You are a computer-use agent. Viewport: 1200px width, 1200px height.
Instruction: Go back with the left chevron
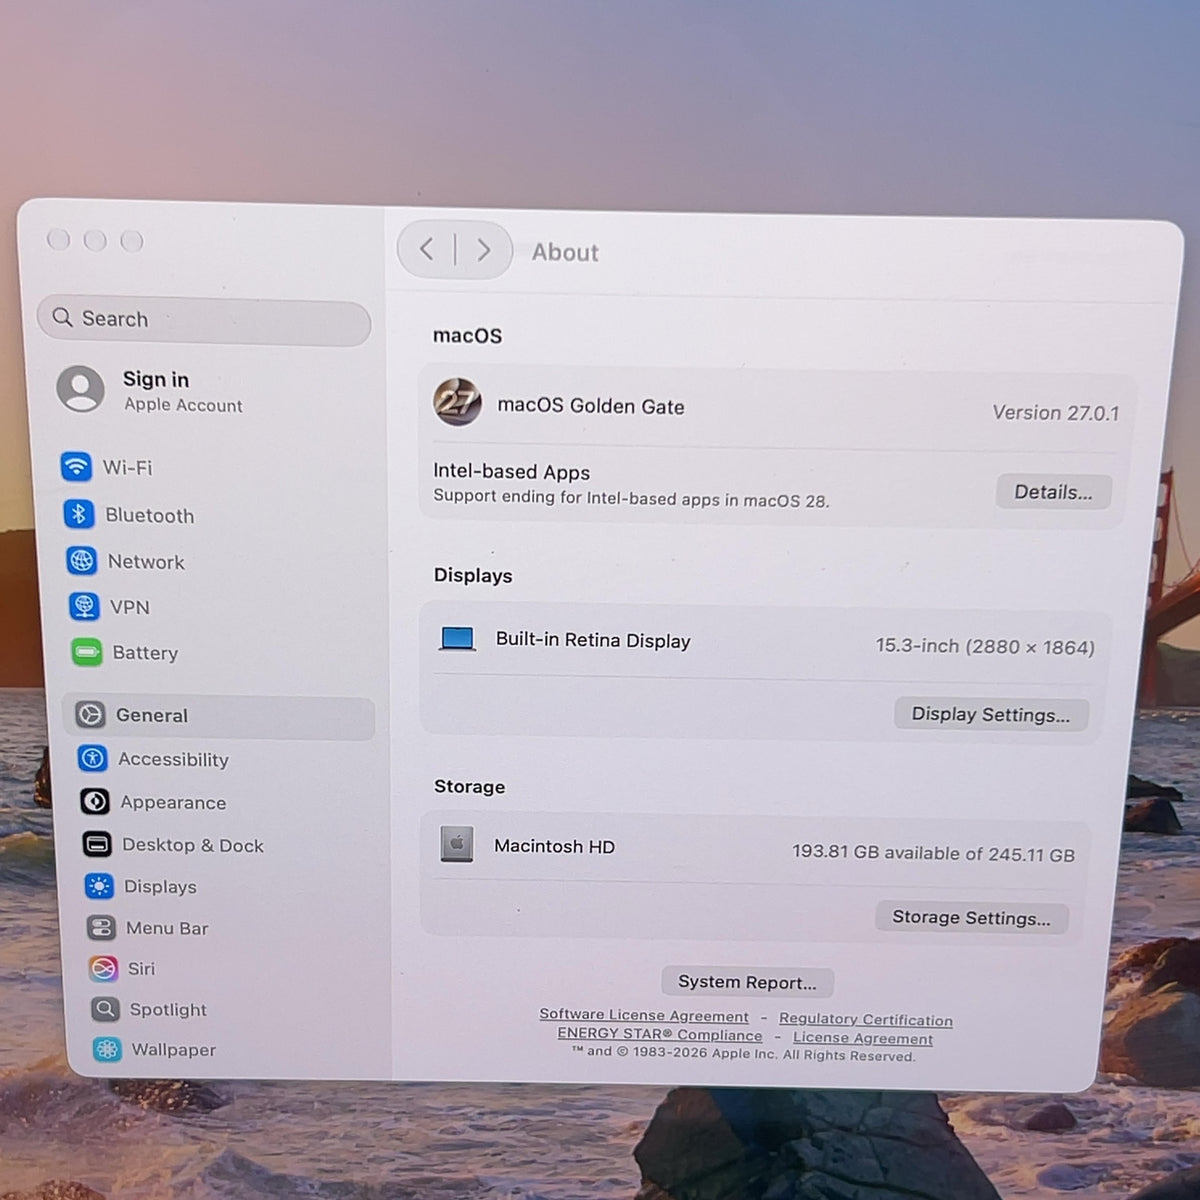coord(427,249)
